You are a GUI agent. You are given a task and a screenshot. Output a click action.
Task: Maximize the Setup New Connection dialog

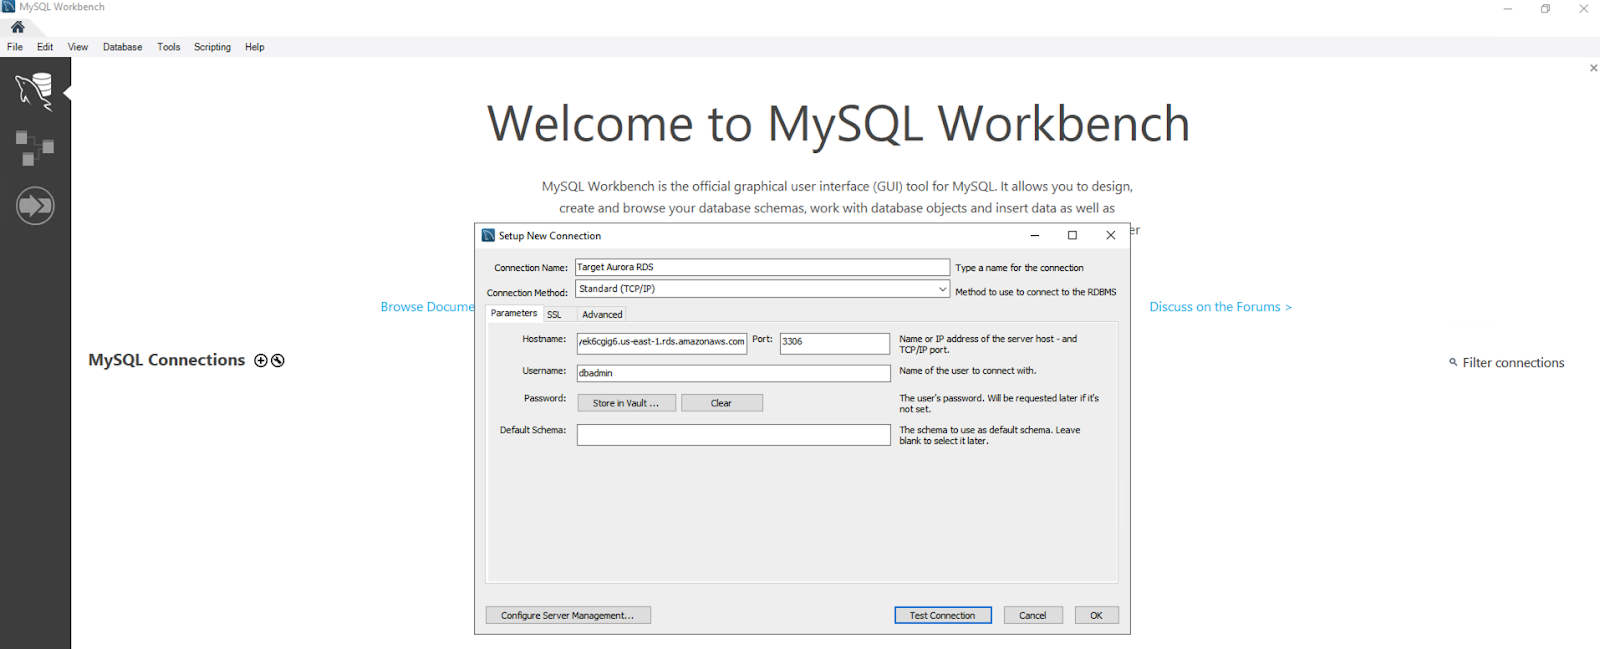pos(1072,235)
